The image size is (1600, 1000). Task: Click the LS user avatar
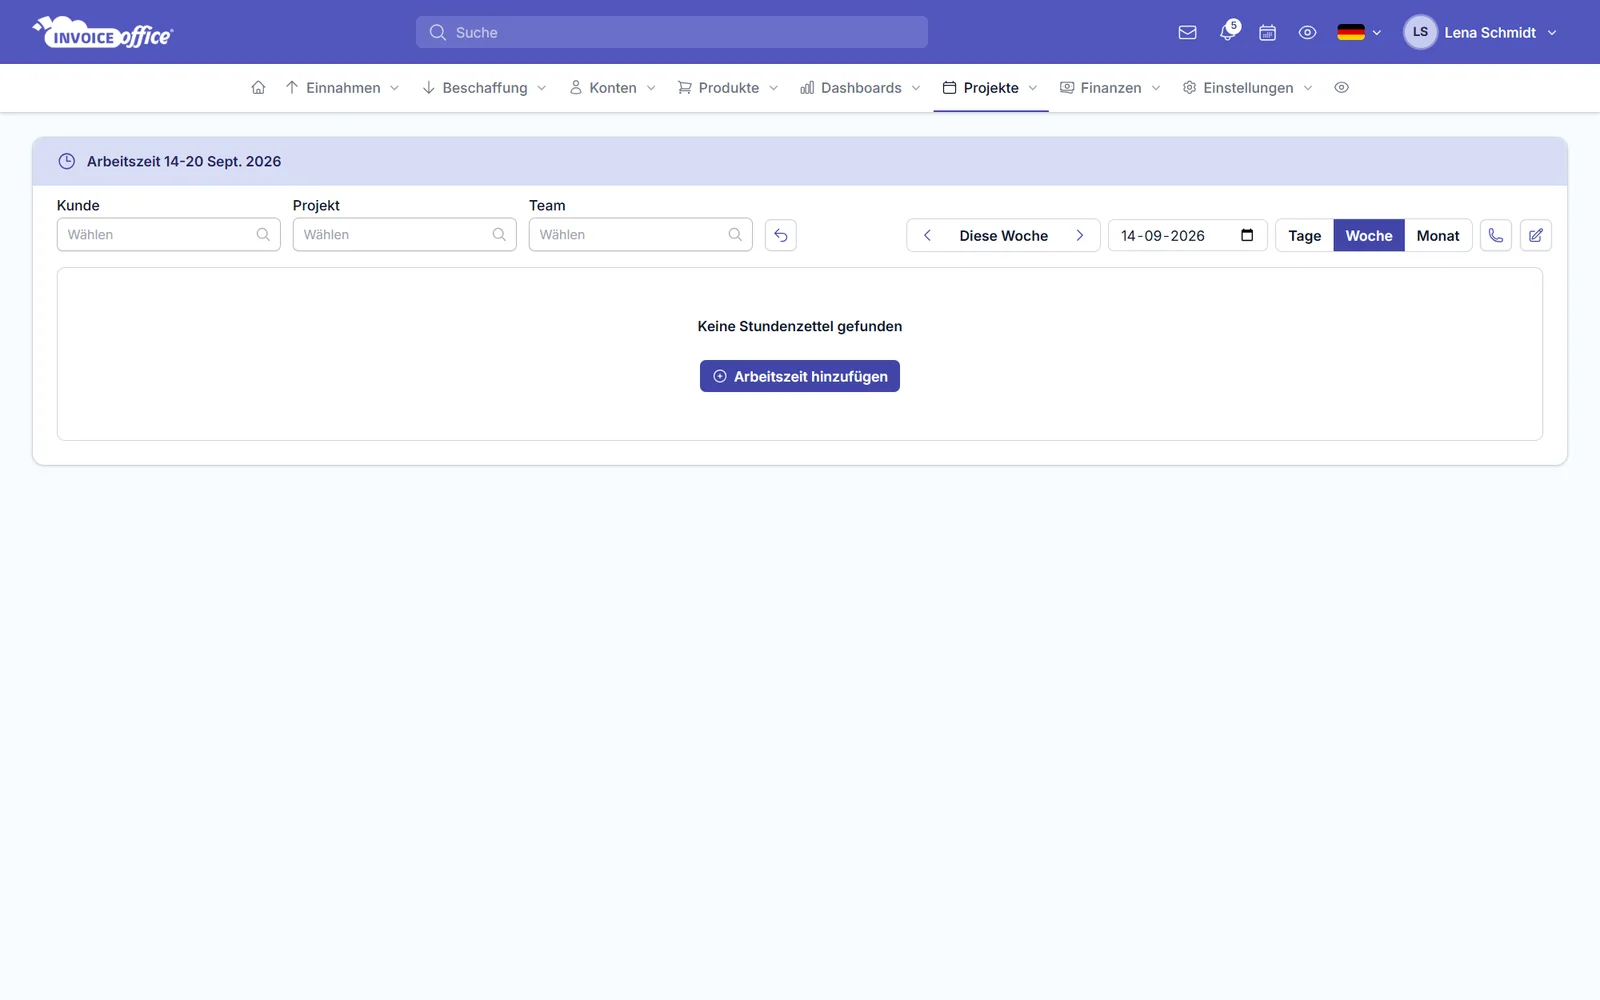(x=1420, y=32)
